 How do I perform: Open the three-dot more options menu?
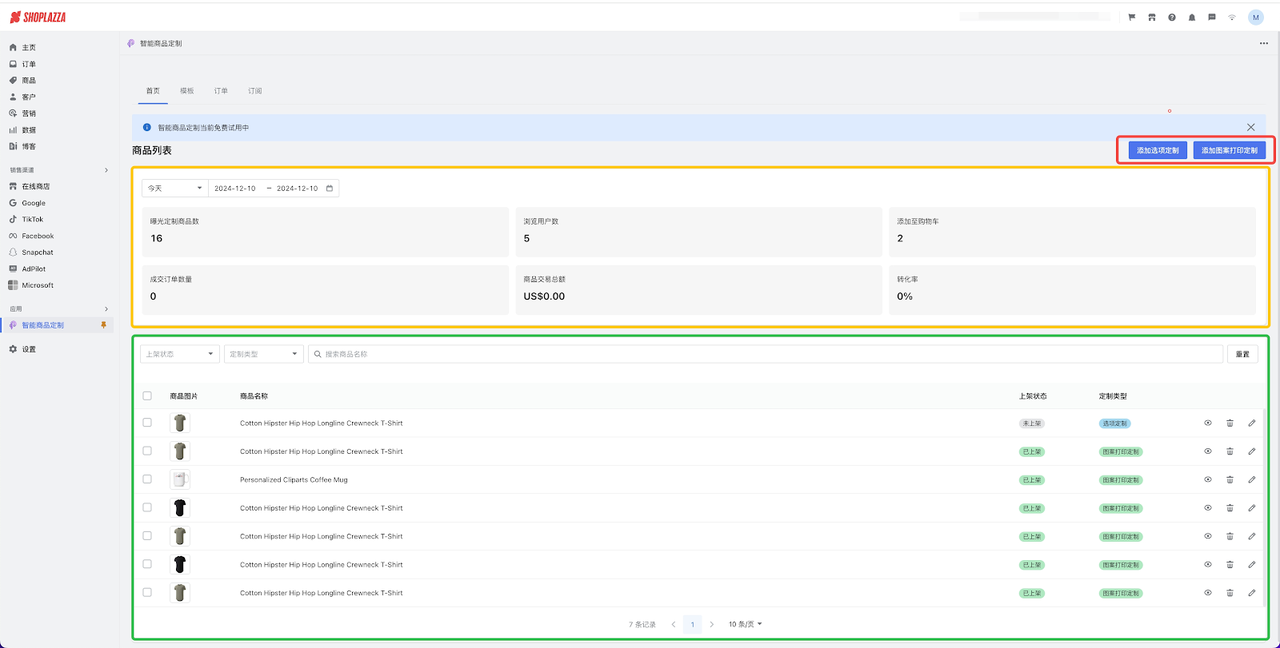pyautogui.click(x=1263, y=44)
